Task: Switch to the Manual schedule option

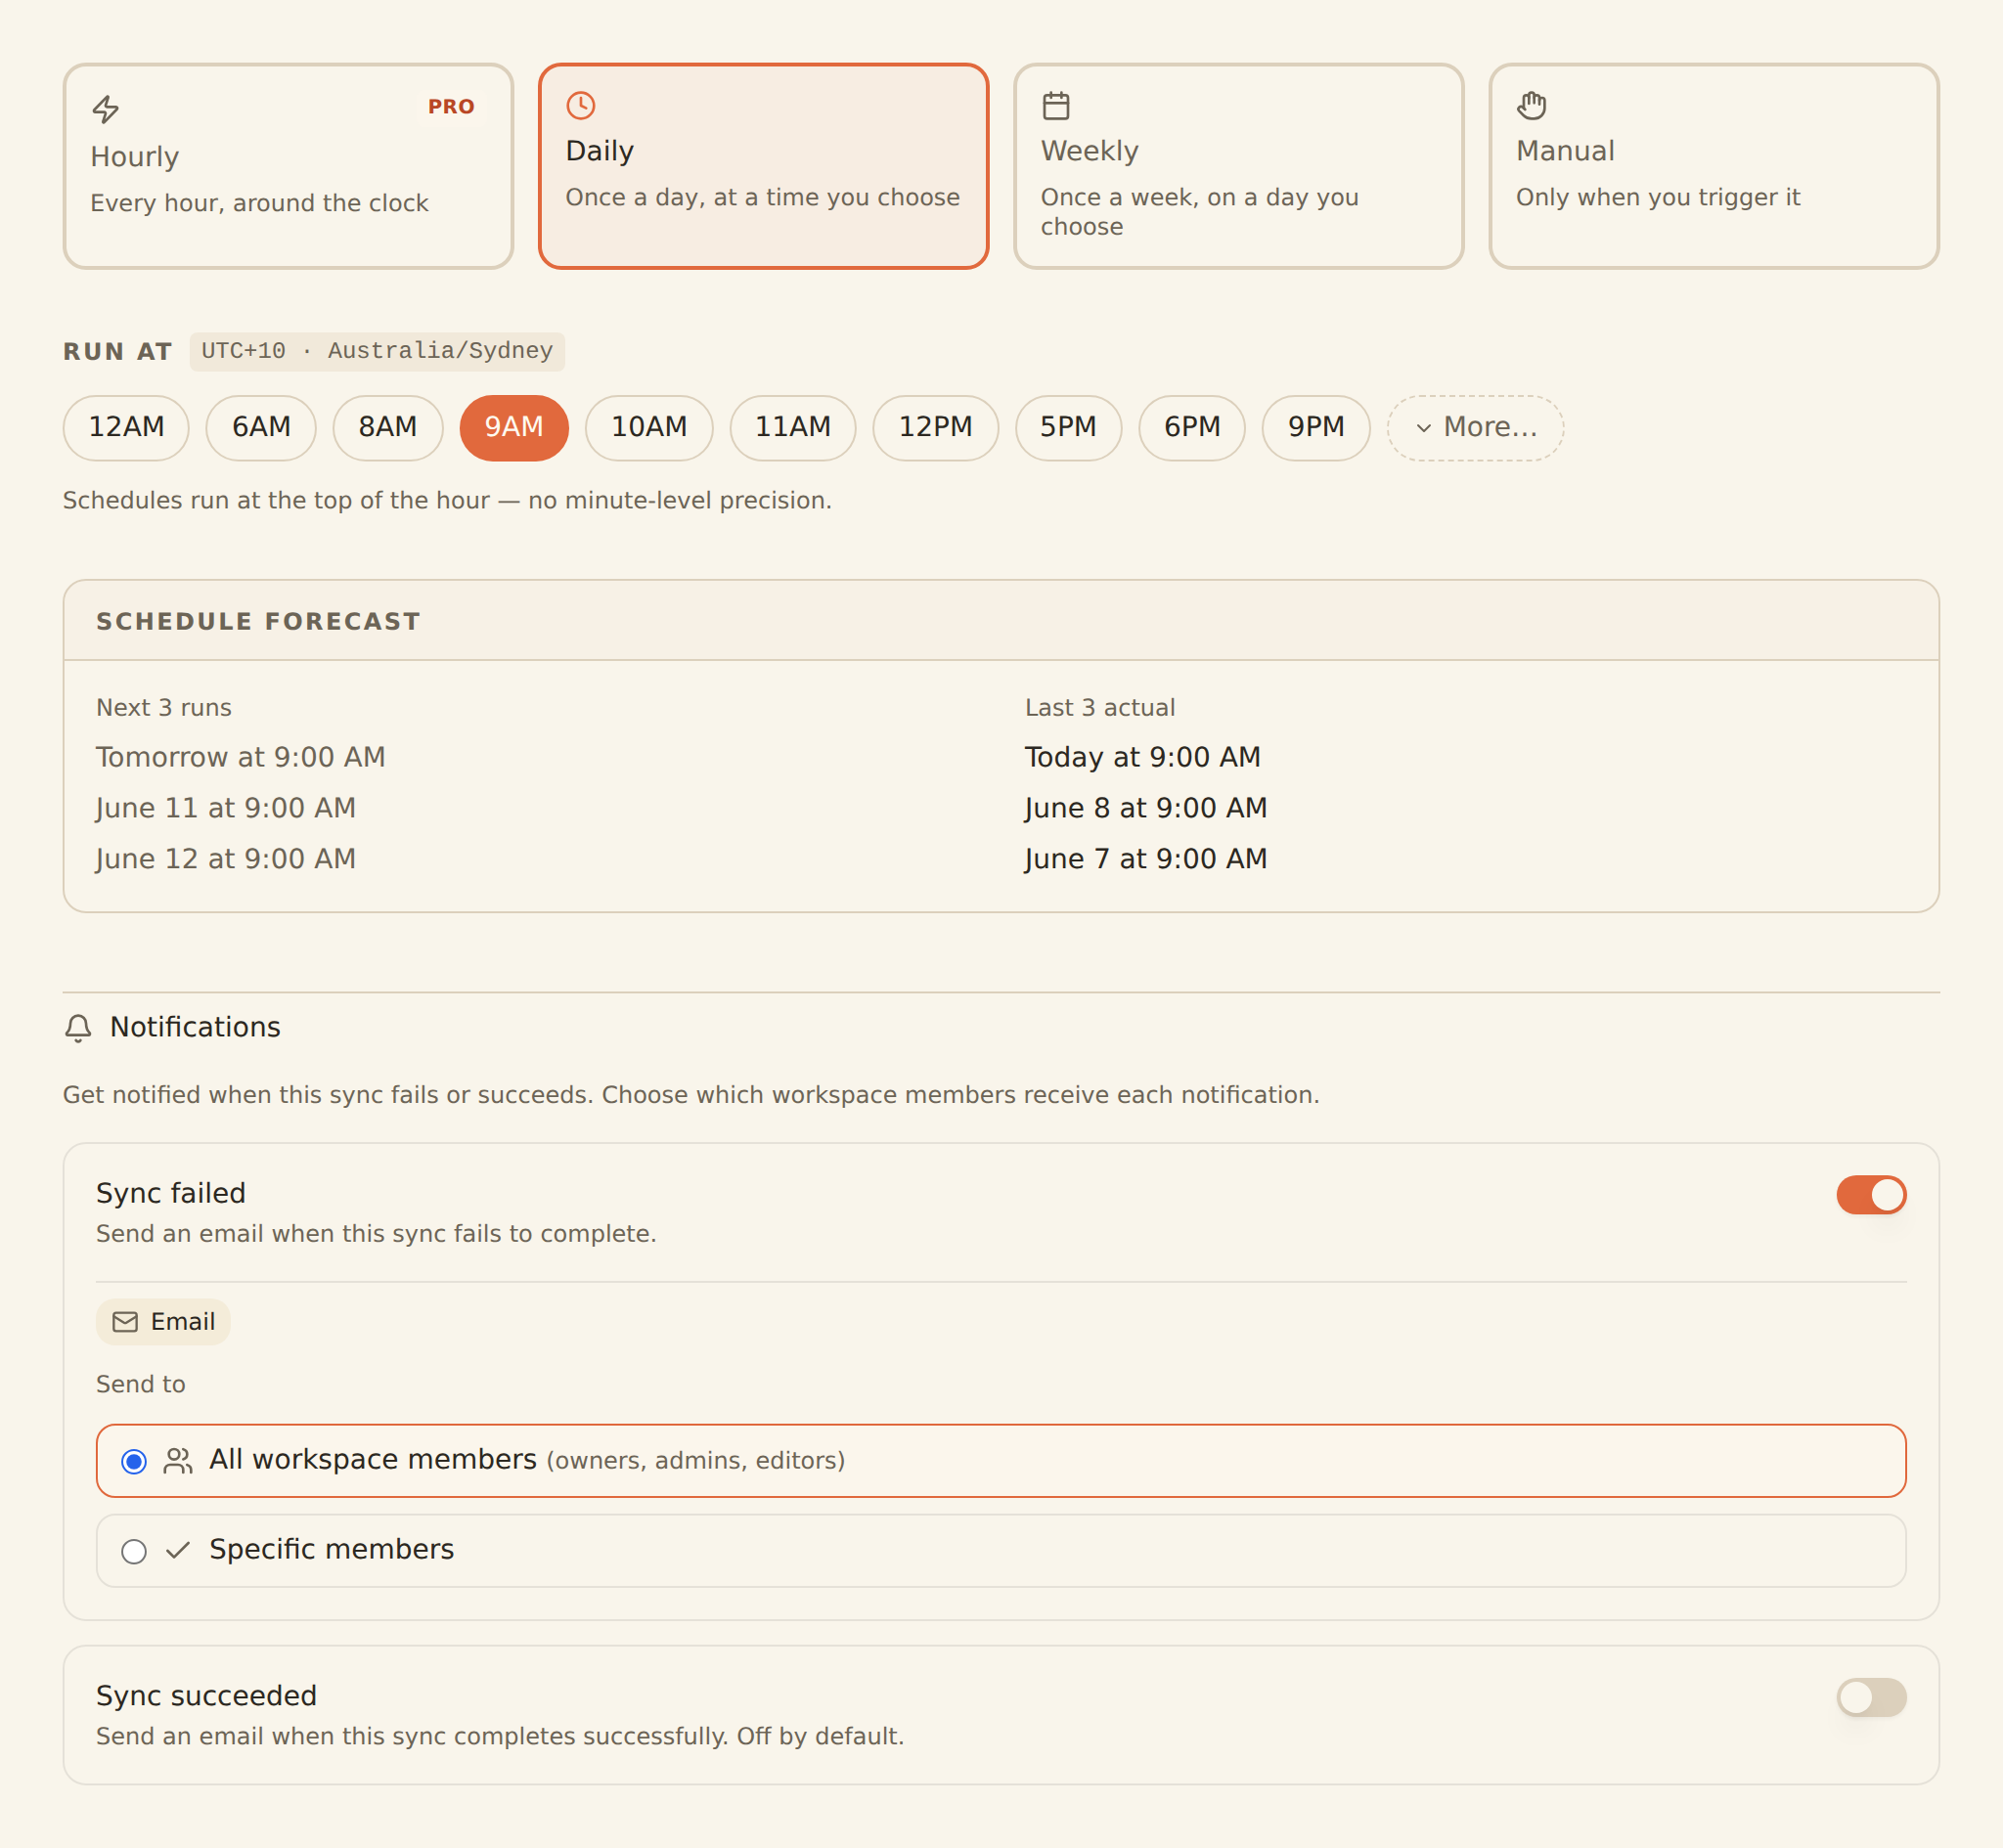Action: click(1713, 166)
